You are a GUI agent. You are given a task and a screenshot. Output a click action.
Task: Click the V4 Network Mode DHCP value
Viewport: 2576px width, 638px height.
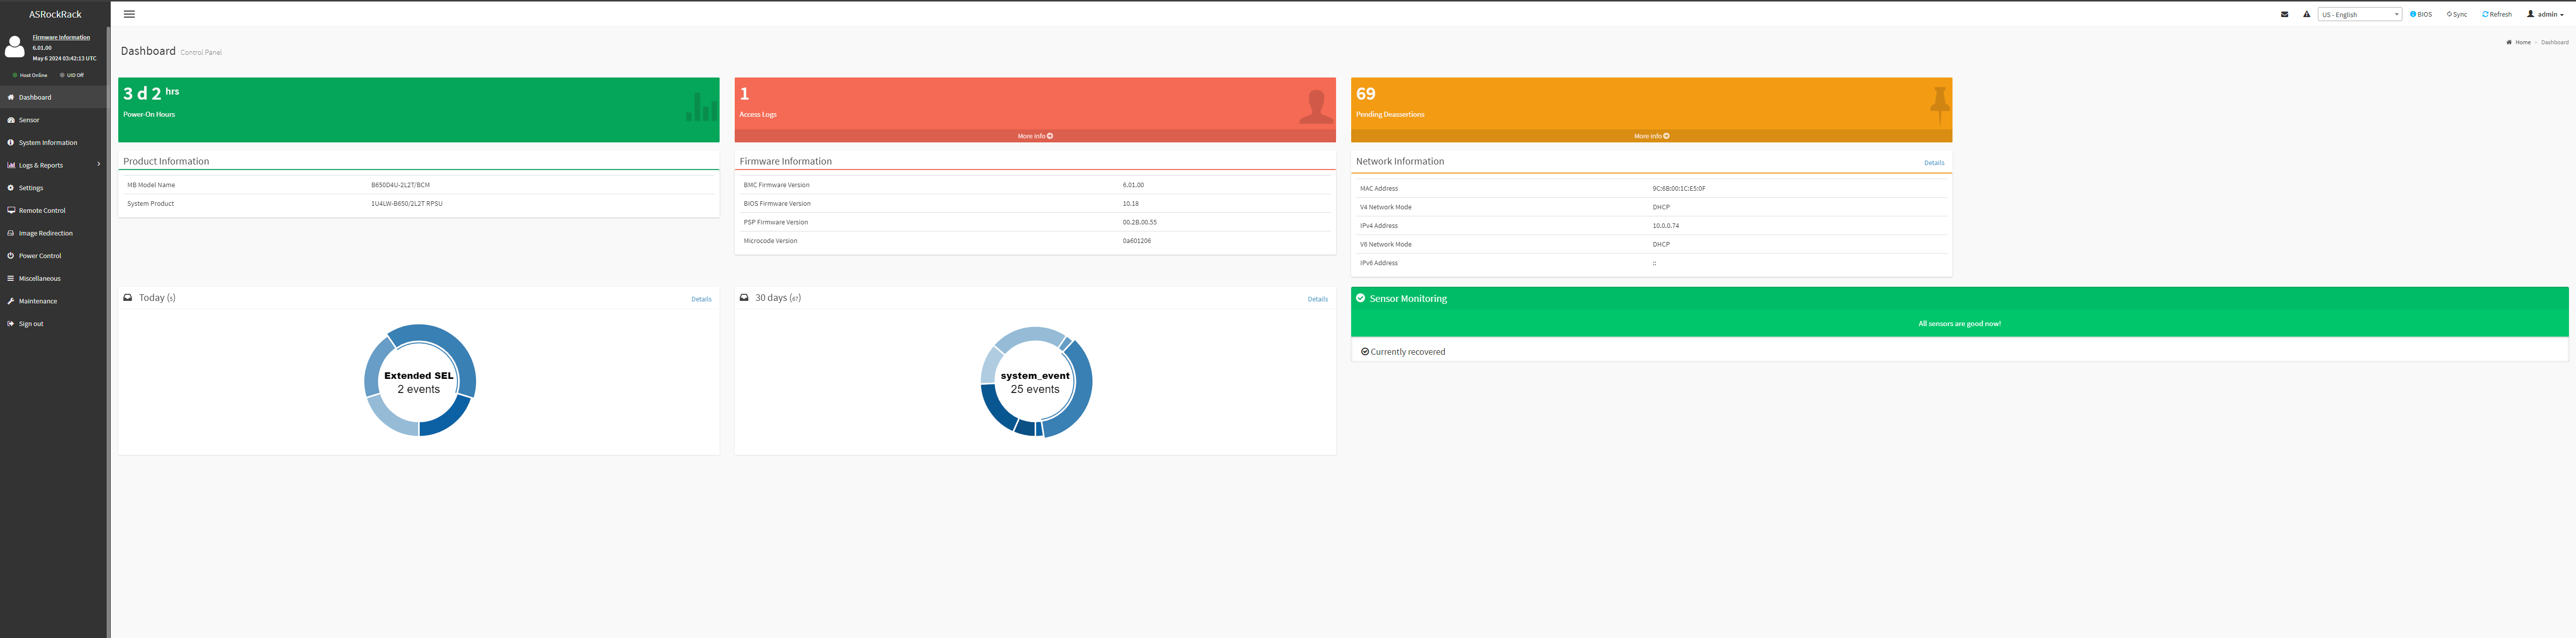(x=1660, y=207)
